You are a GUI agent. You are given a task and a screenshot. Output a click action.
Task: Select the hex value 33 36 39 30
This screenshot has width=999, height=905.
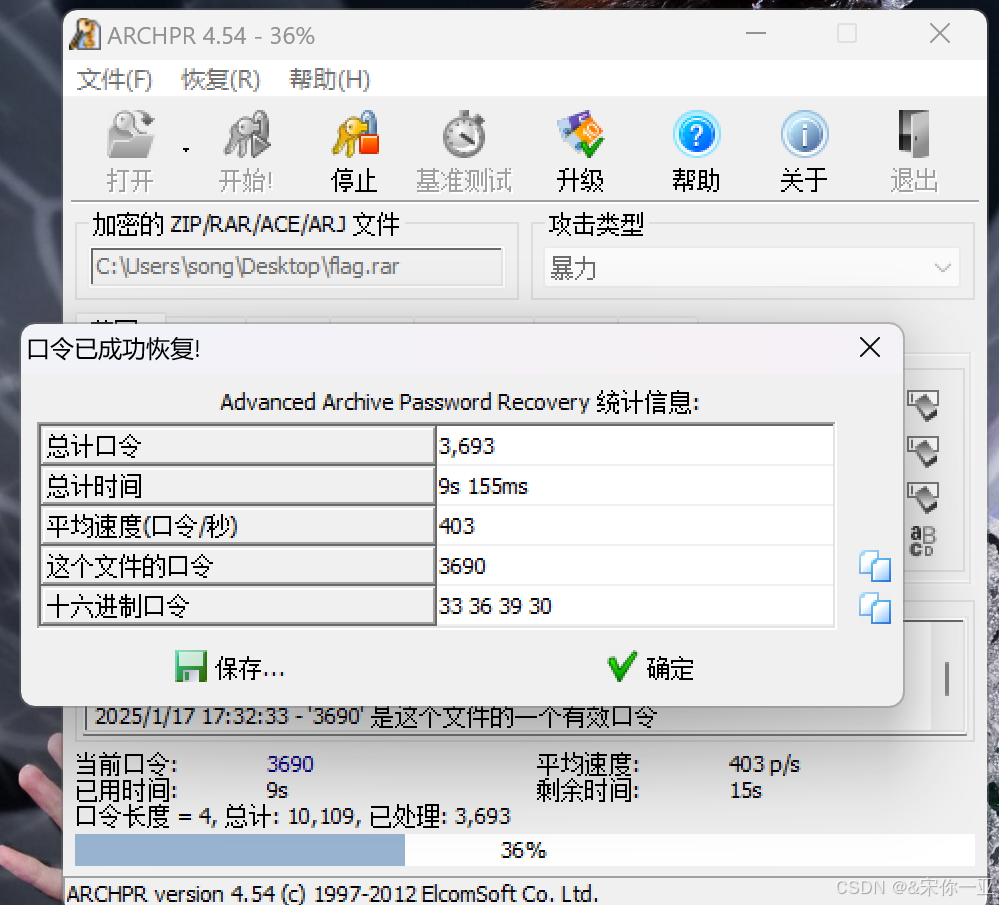pos(635,605)
